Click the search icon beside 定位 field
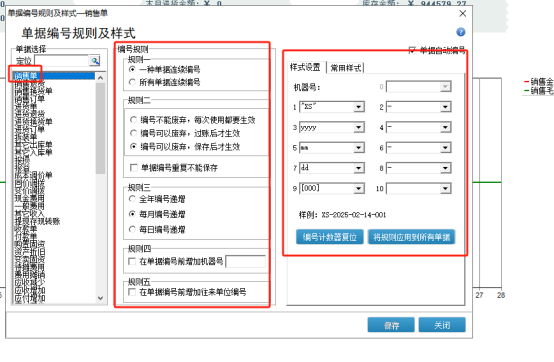Screen dimensions: 554x362 (94, 61)
